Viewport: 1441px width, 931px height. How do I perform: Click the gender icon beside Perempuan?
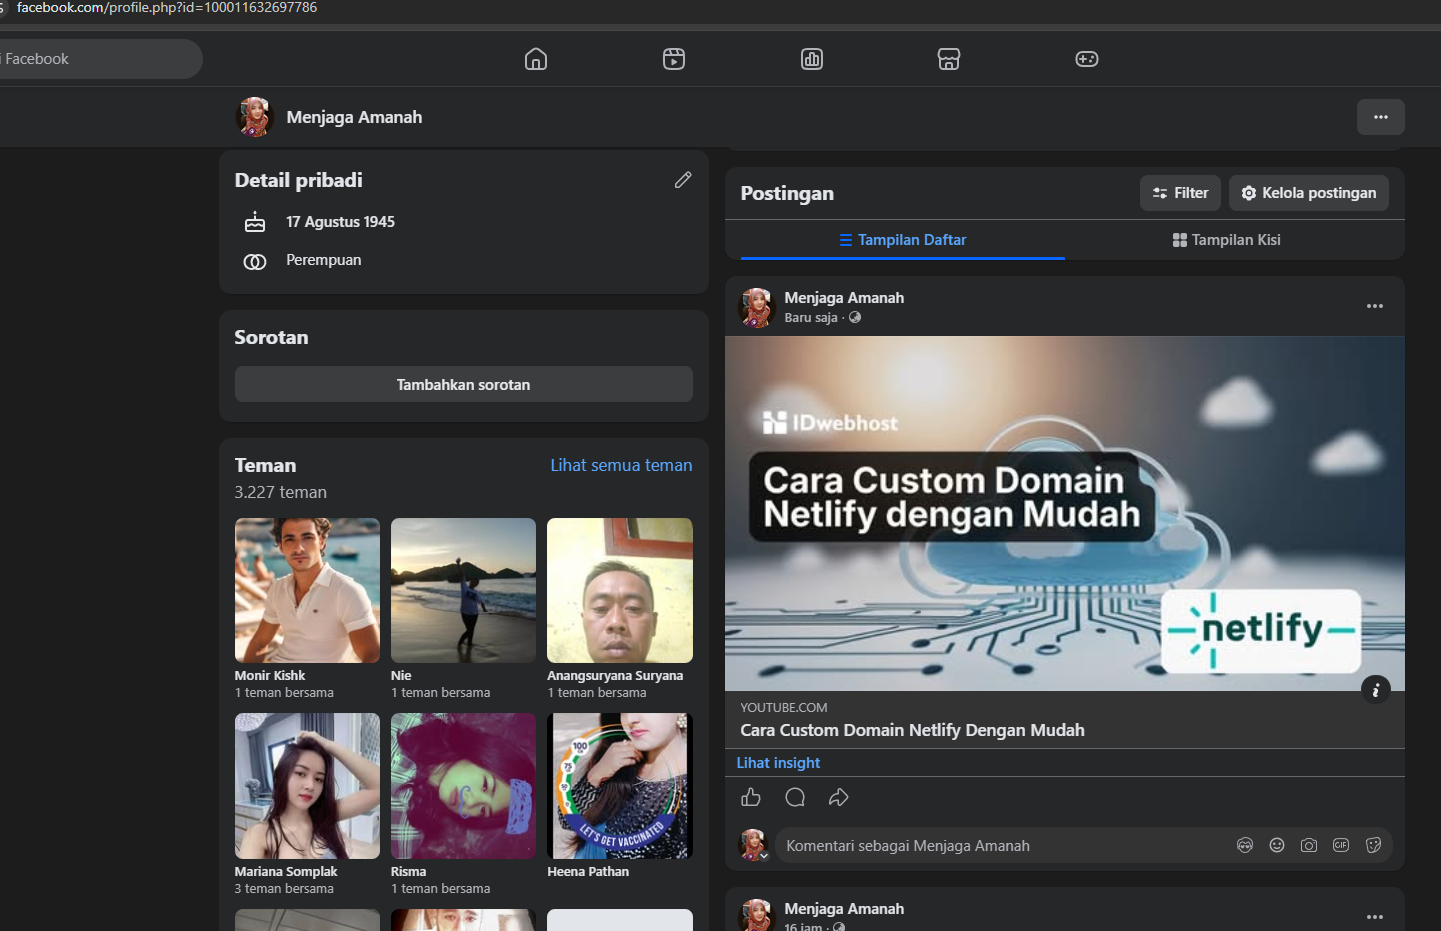tap(255, 261)
